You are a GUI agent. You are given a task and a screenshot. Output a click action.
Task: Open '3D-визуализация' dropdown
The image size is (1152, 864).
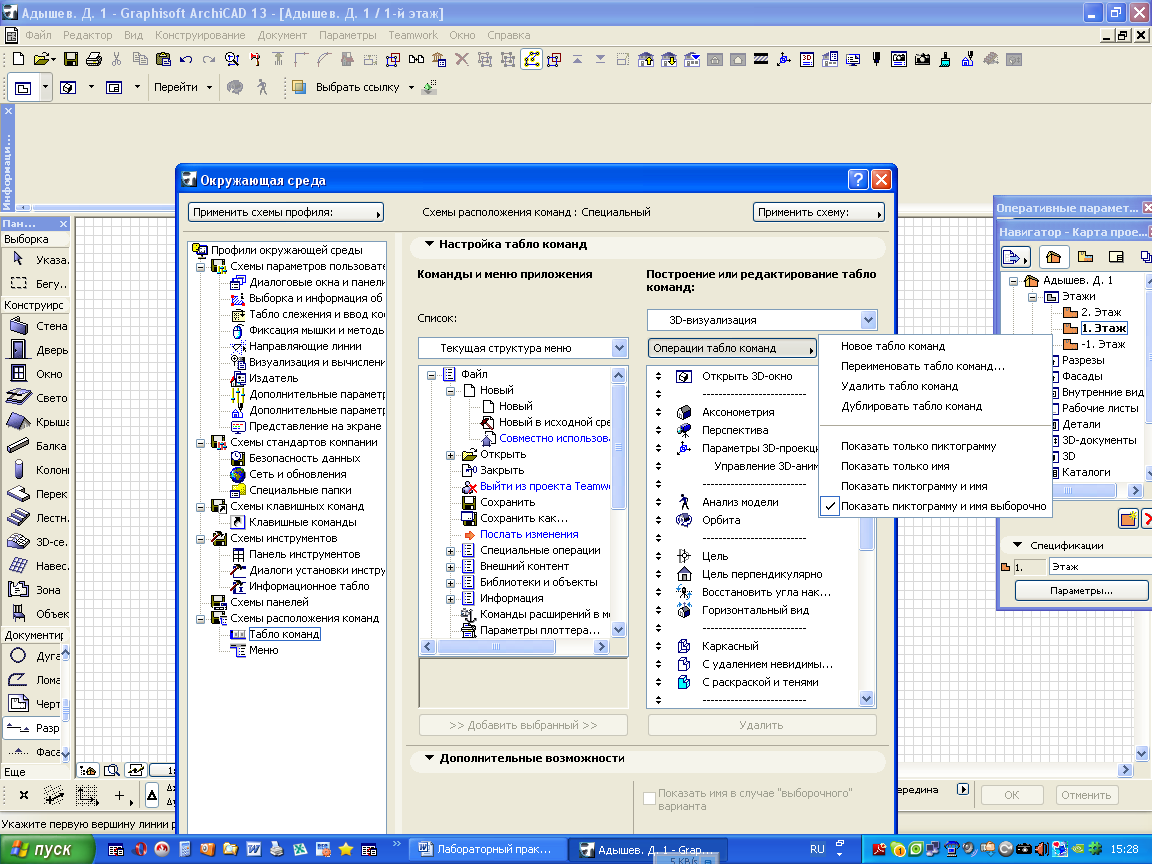[x=762, y=320]
